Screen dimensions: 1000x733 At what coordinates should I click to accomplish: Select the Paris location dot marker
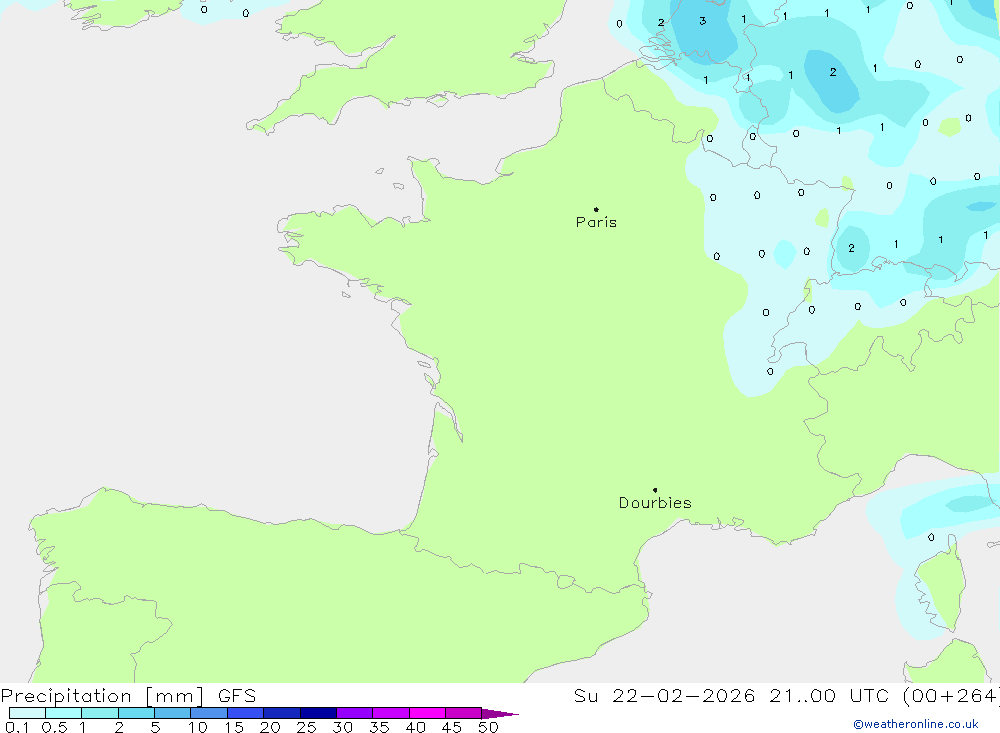click(x=596, y=209)
